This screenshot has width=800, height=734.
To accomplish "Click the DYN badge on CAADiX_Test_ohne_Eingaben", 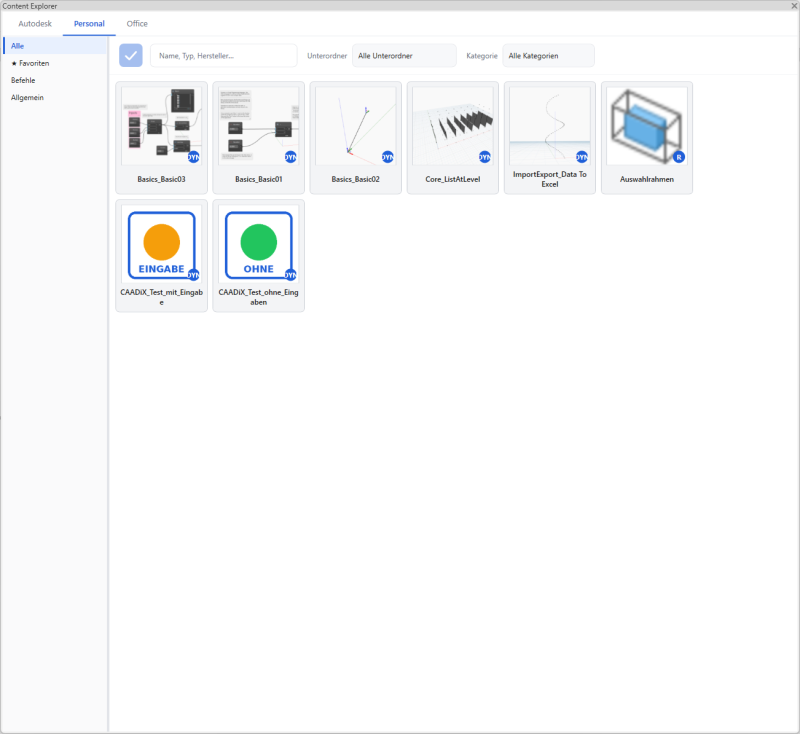I will [290, 275].
